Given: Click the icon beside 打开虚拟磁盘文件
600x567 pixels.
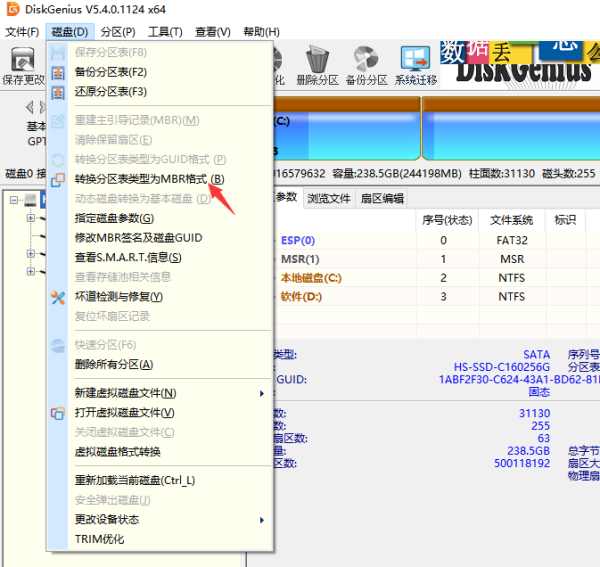Looking at the screenshot, I should (x=58, y=413).
